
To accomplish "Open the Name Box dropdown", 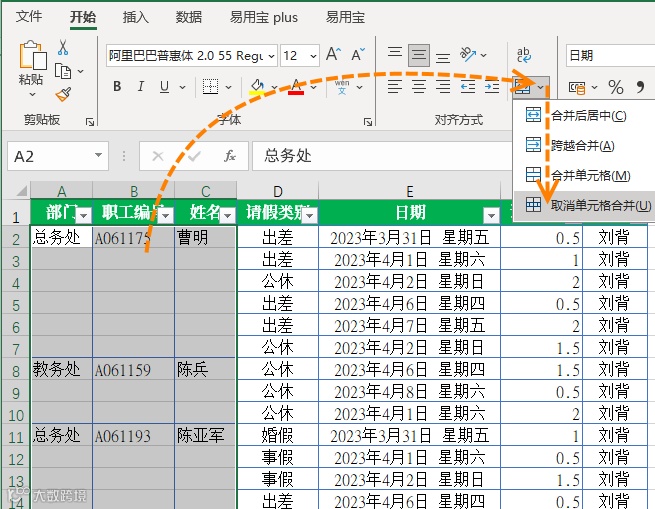I will click(x=99, y=155).
